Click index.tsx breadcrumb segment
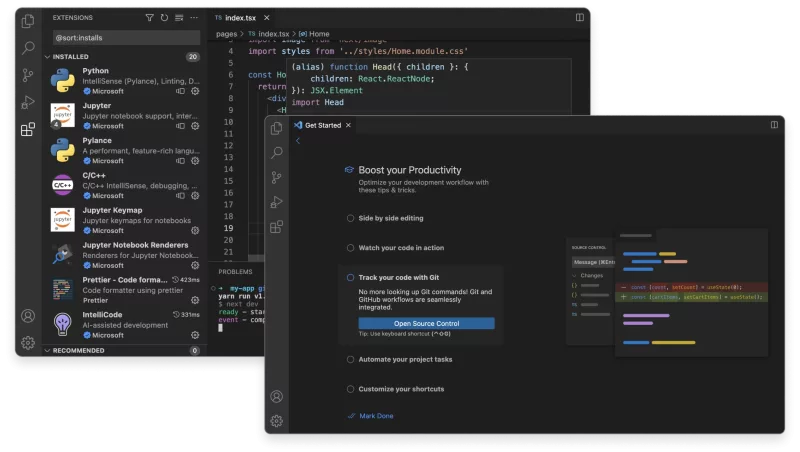Screen dimensions: 800x452 click(273, 34)
